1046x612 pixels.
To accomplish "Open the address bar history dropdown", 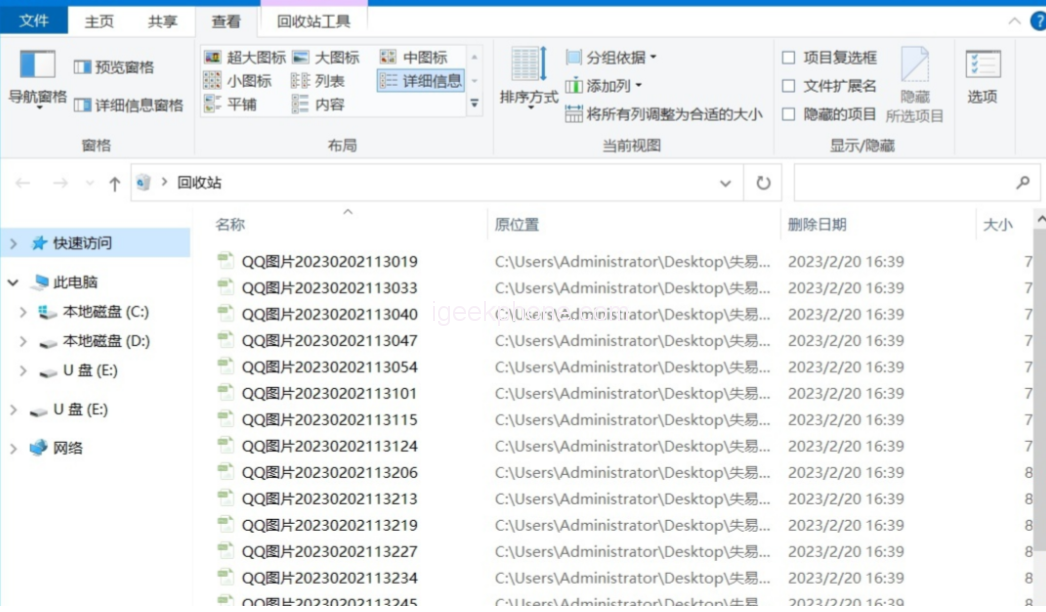I will tap(726, 183).
